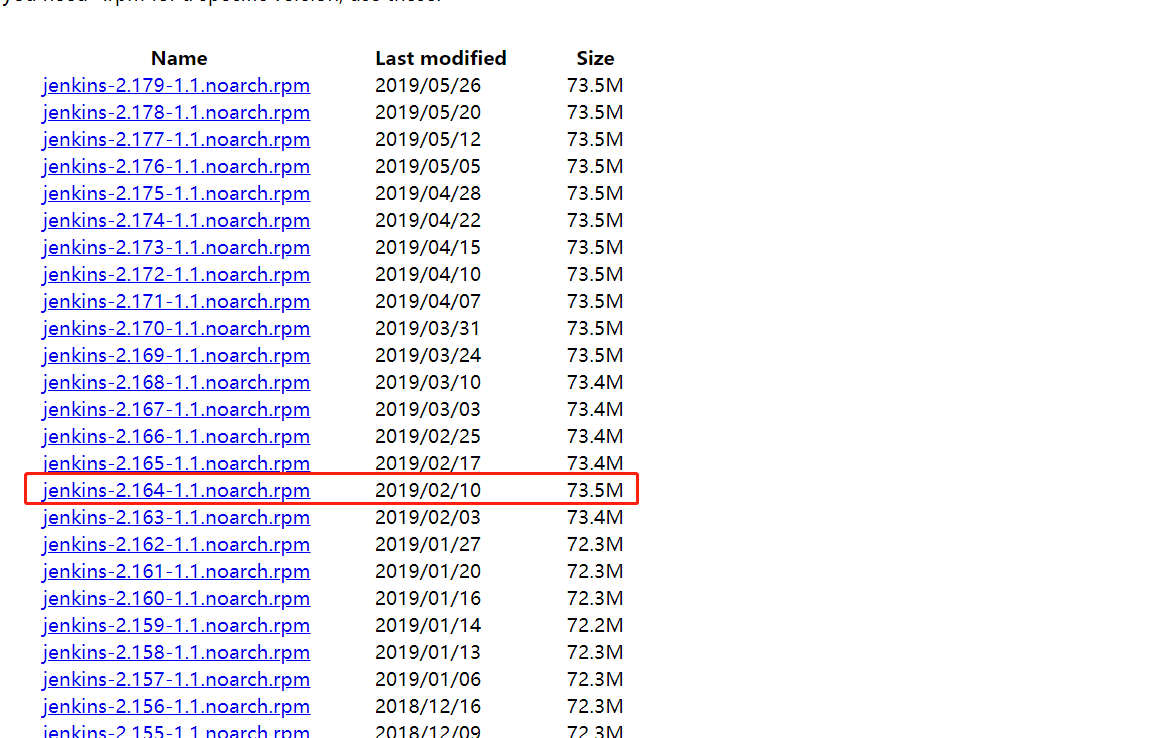Click jenkins-2.169-1.1.noarch.rpm

tap(176, 355)
